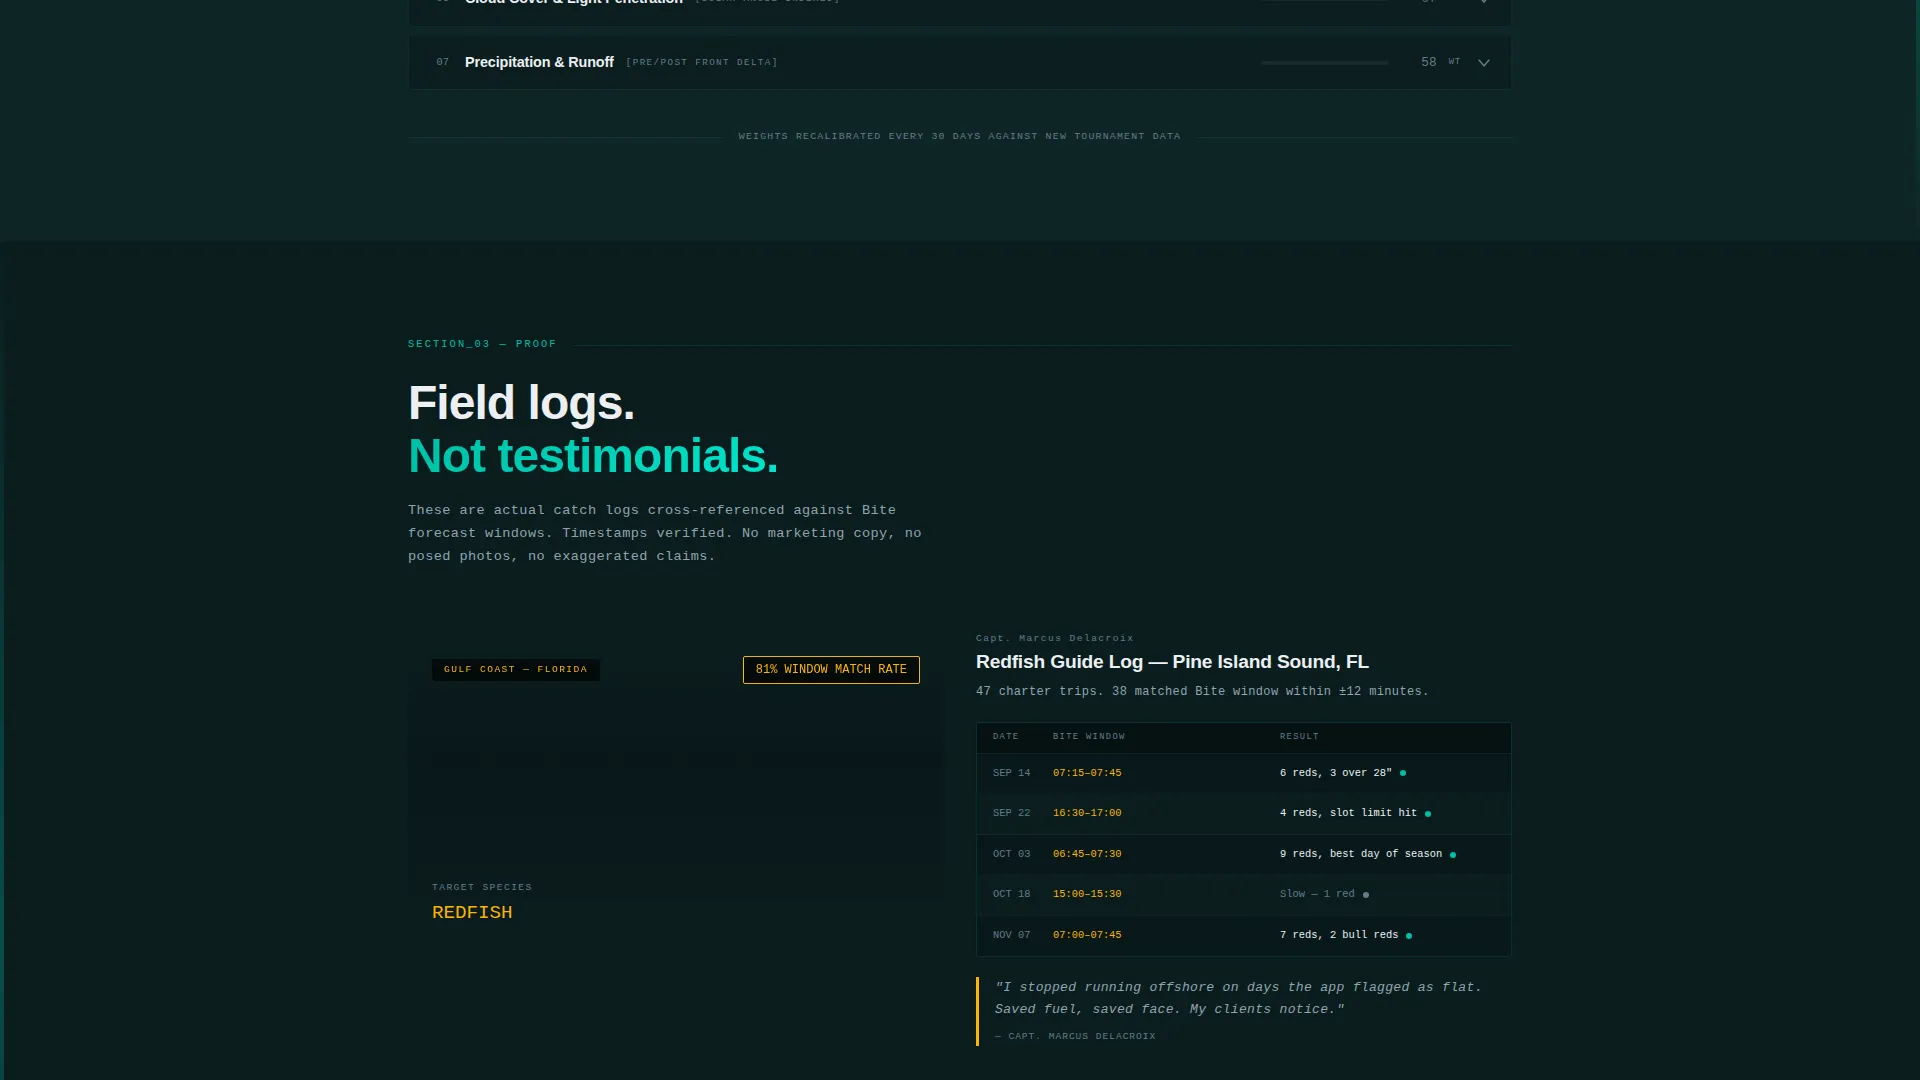The width and height of the screenshot is (1920, 1080).
Task: Sort by the Result column header
Action: [1299, 737]
